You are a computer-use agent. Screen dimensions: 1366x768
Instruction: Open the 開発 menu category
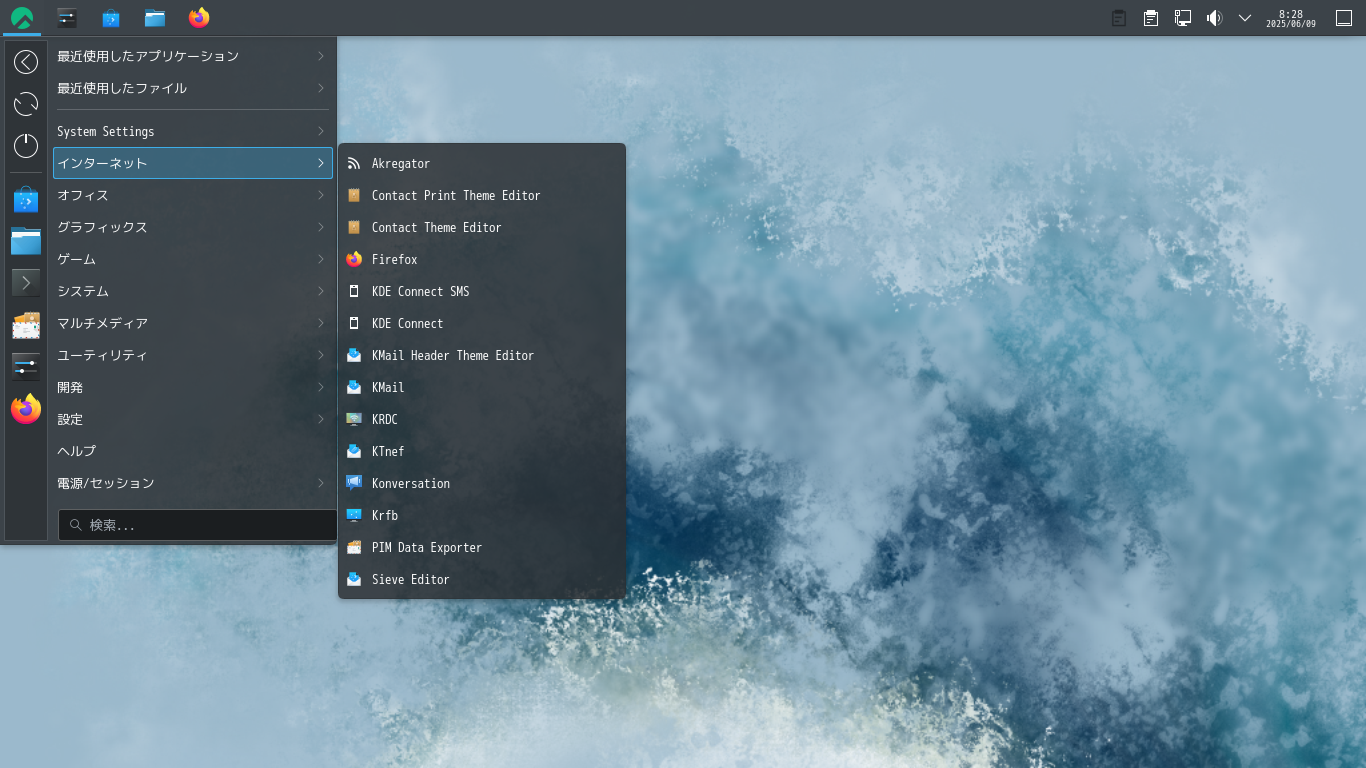[x=193, y=387]
